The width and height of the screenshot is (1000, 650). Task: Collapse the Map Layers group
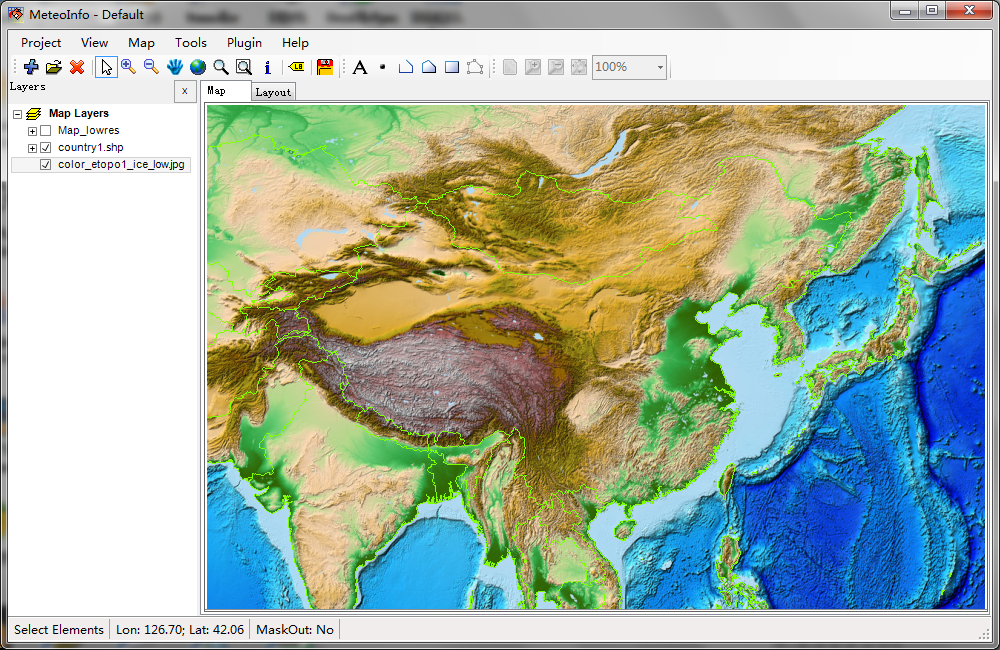(x=18, y=114)
